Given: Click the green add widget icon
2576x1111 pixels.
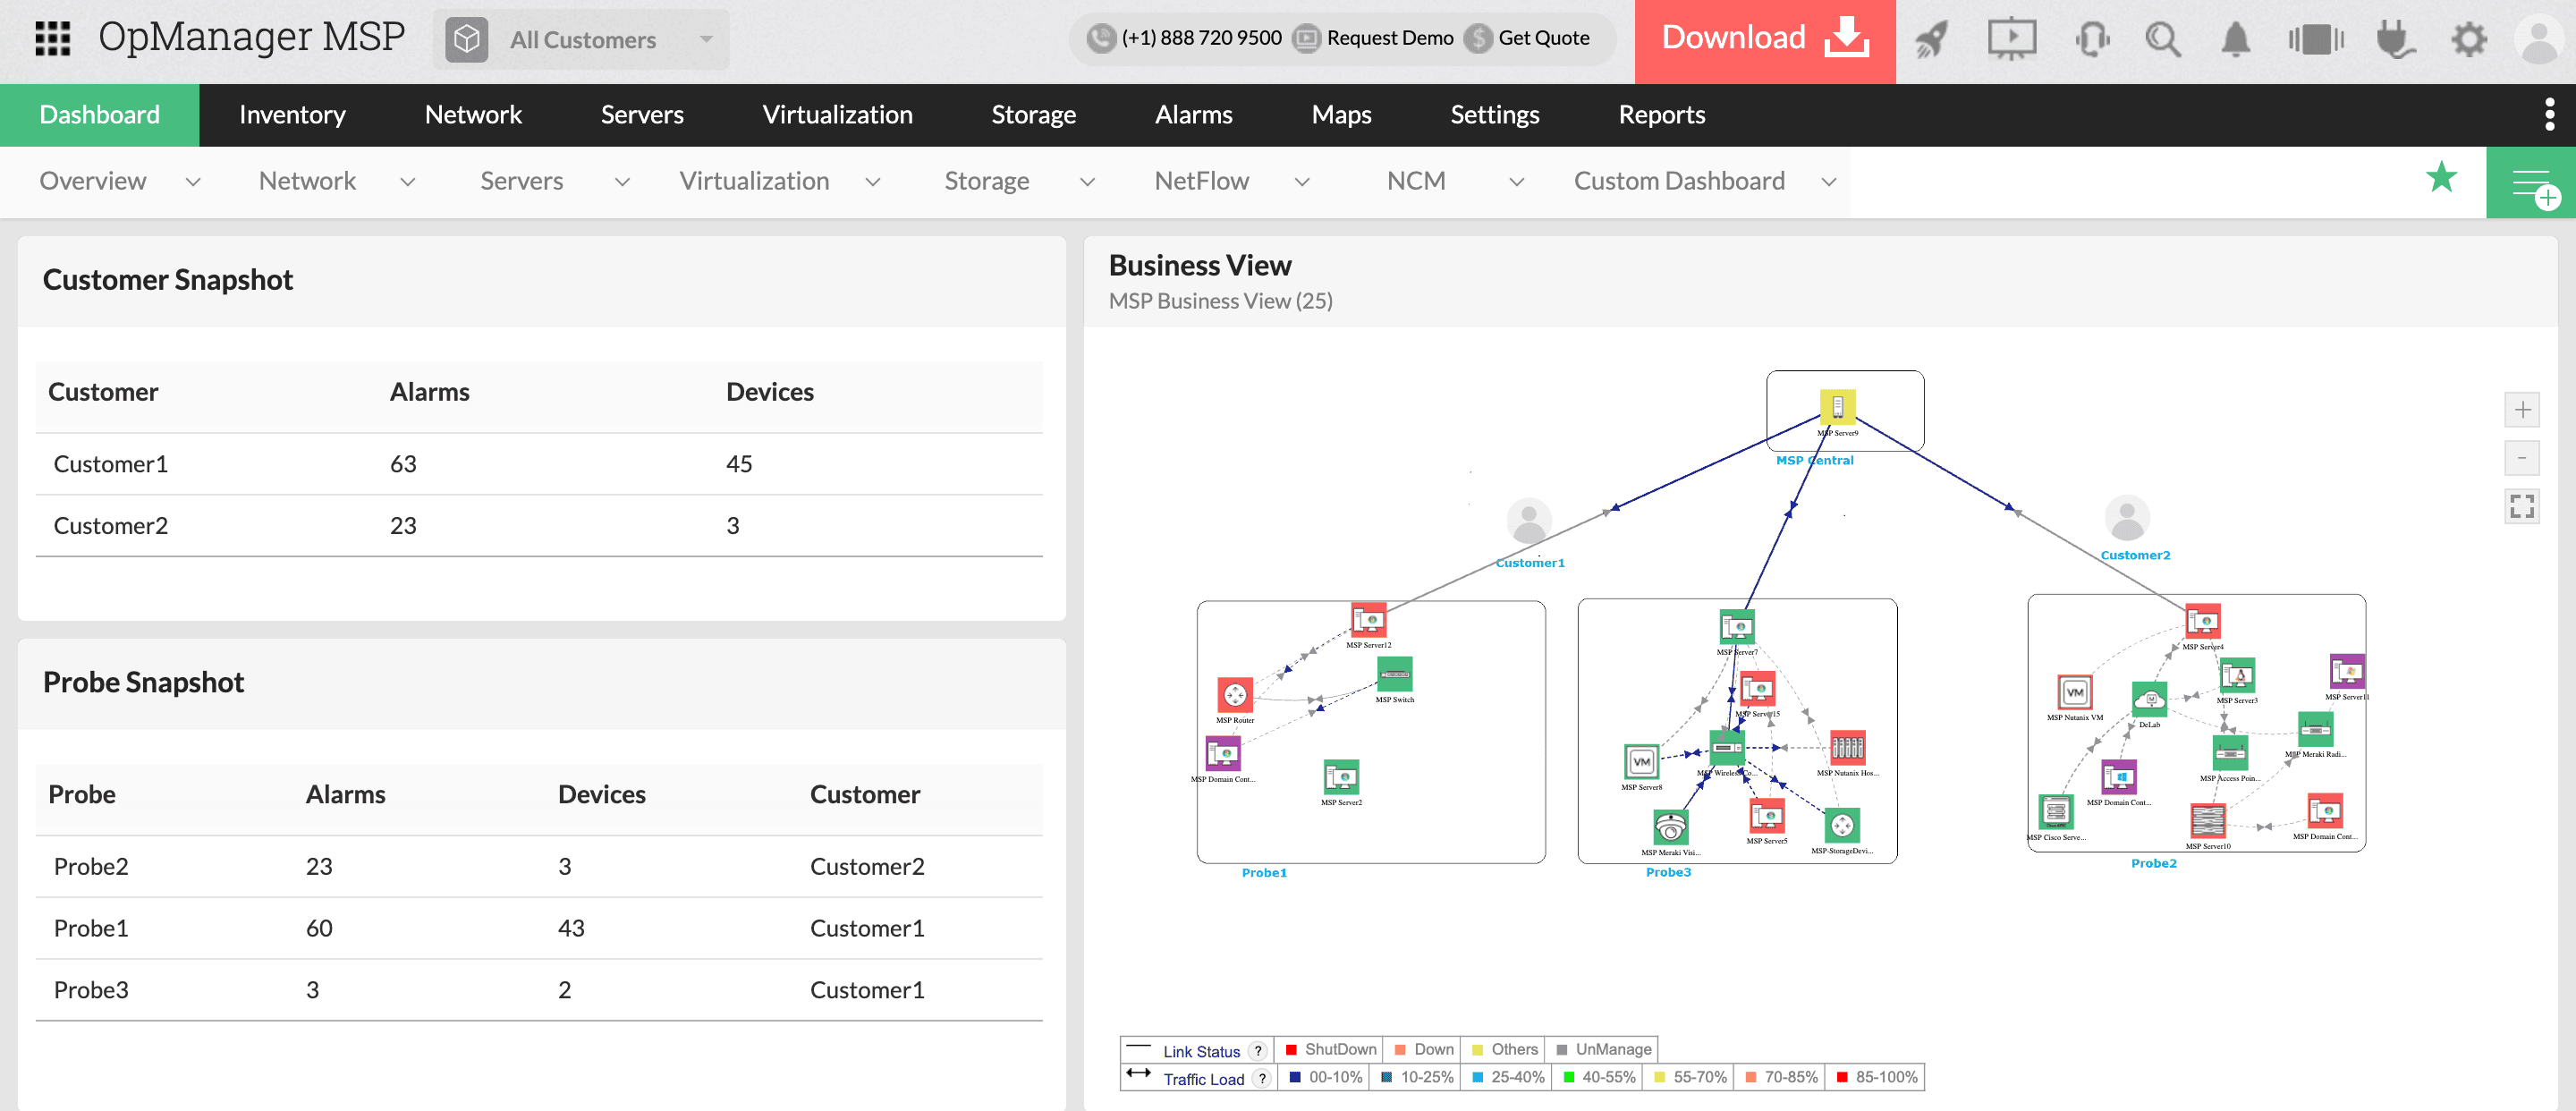Looking at the screenshot, I should tap(2532, 183).
